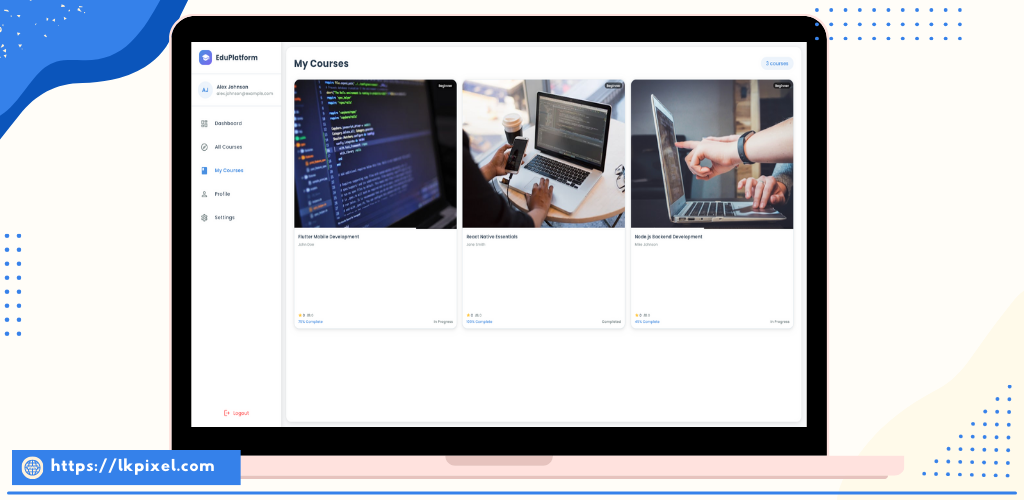Click the My Courses book icon
Screen dimensions: 1024x500
(x=204, y=170)
